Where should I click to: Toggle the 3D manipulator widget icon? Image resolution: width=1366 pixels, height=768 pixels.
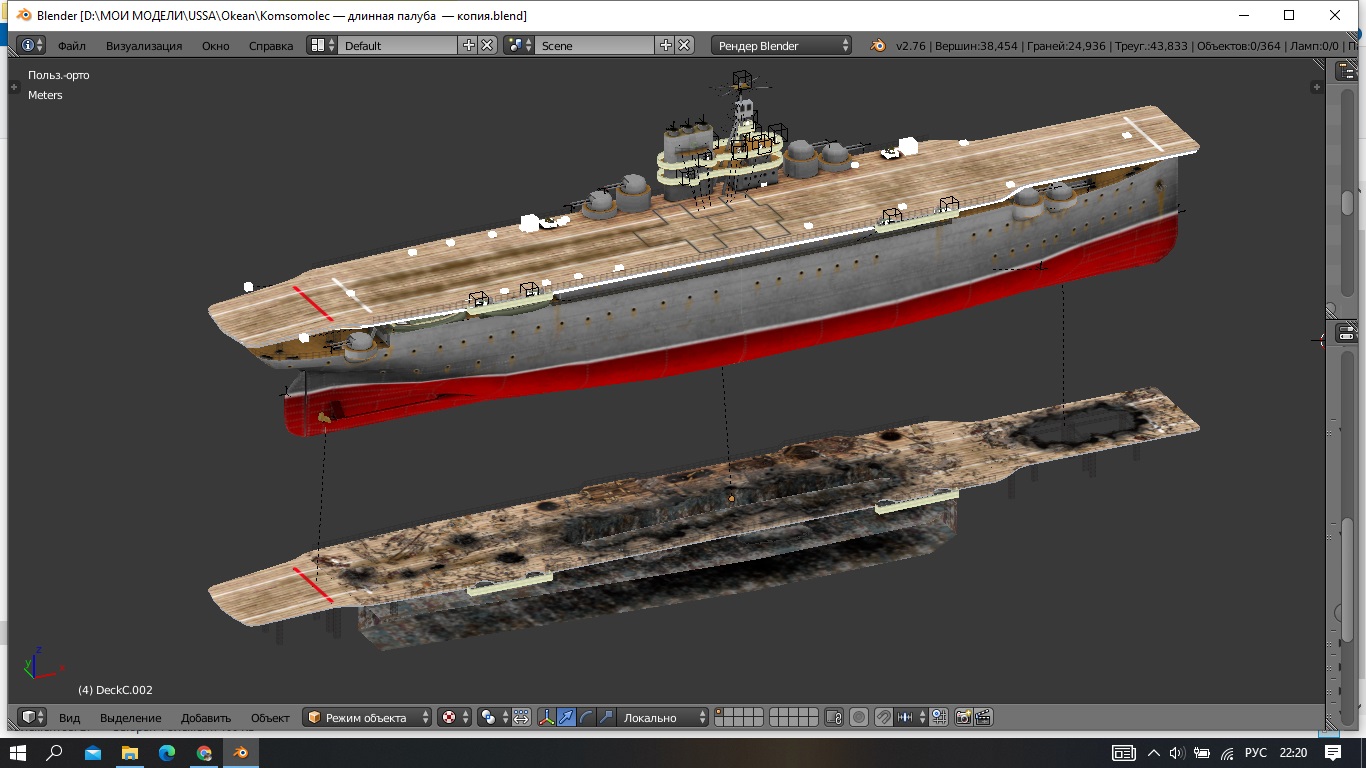point(546,717)
